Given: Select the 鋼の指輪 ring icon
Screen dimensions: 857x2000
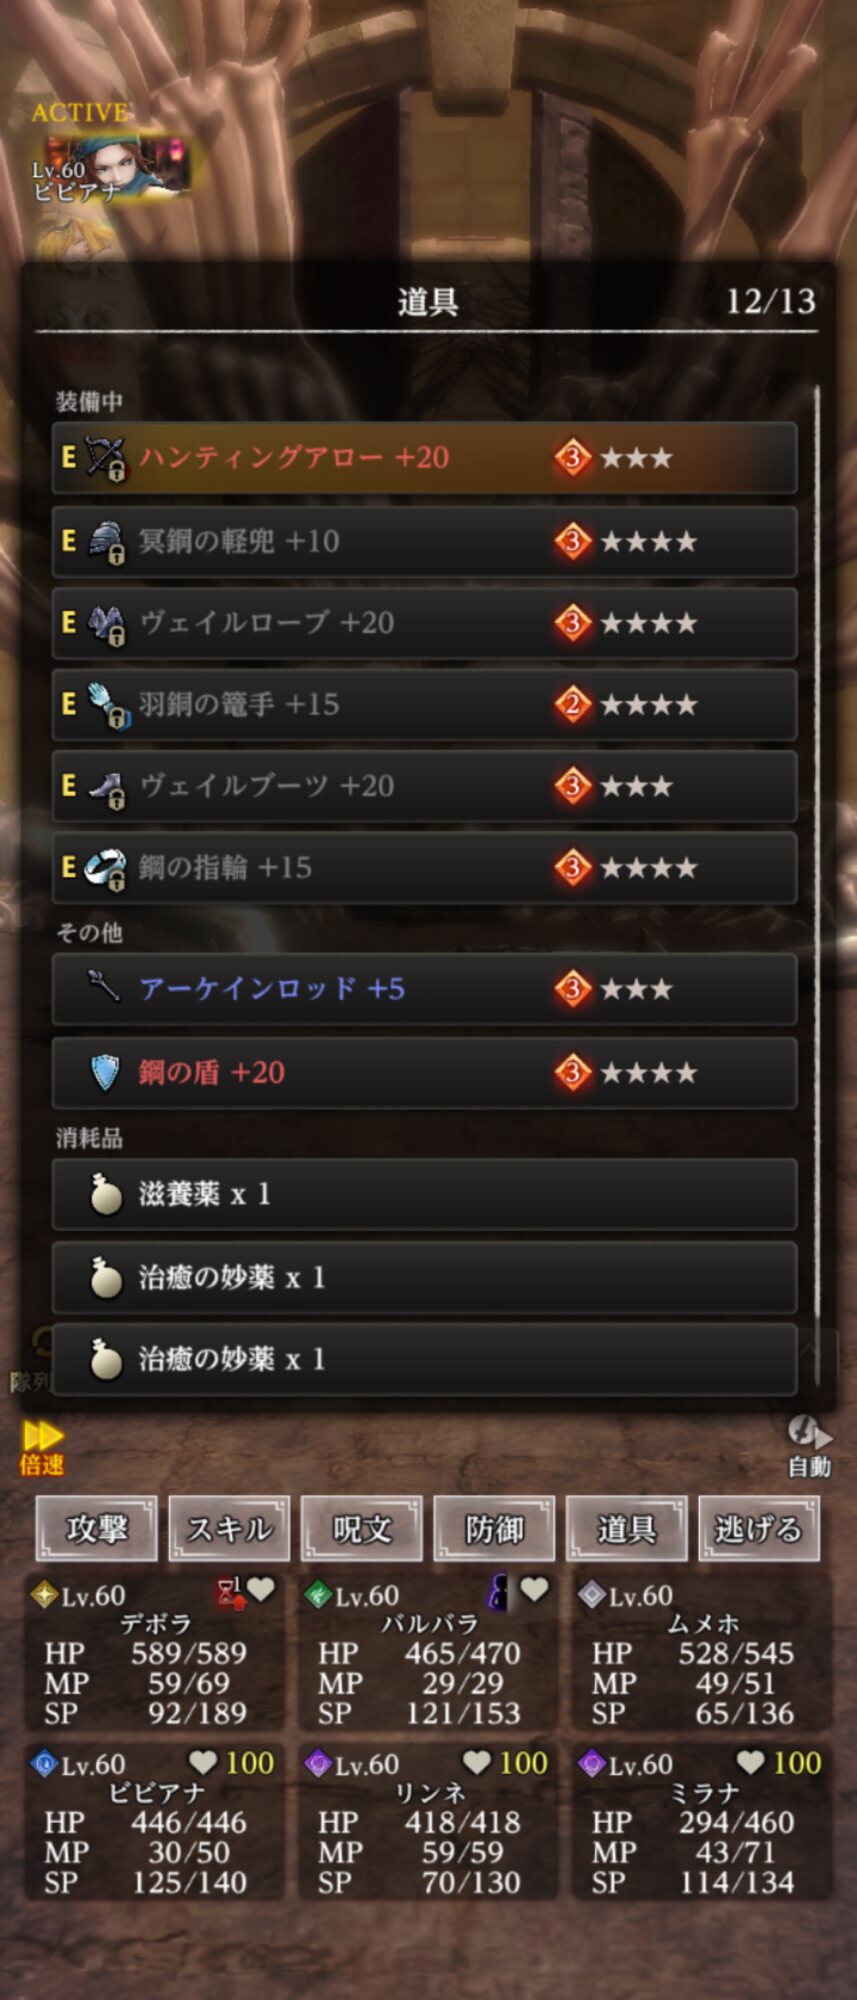Looking at the screenshot, I should [x=105, y=868].
